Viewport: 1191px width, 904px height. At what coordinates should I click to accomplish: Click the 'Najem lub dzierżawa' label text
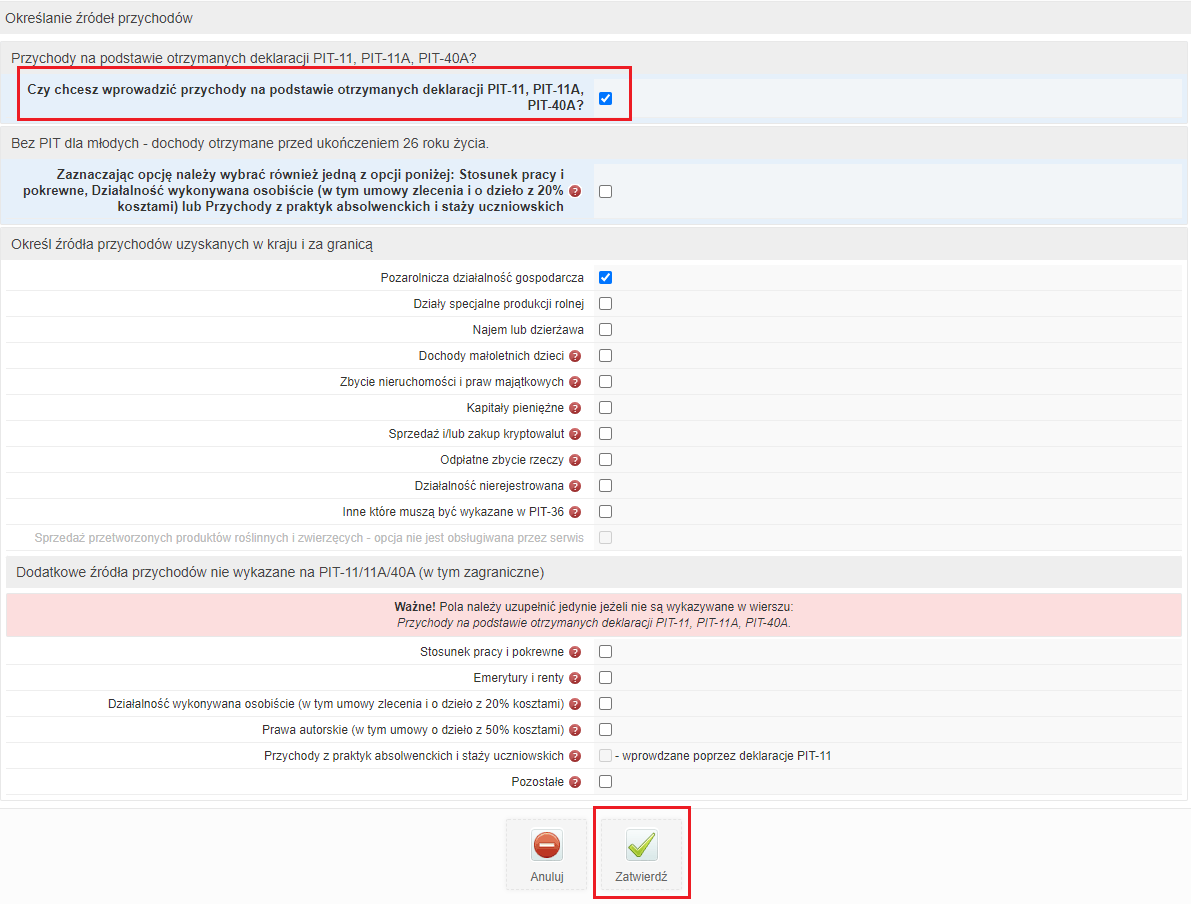[x=528, y=330]
